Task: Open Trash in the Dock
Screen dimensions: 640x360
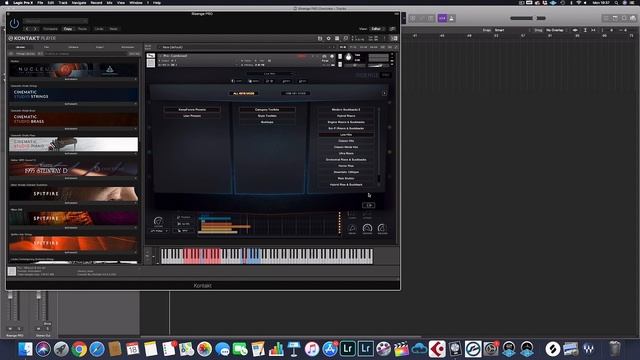Action: (x=615, y=349)
